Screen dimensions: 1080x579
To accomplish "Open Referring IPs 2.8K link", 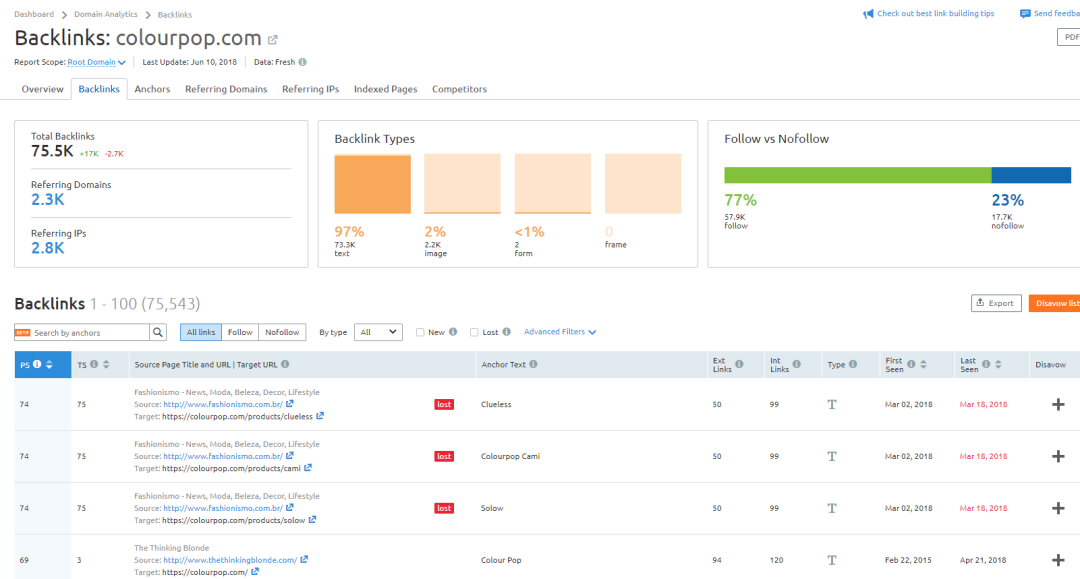I will pos(48,248).
